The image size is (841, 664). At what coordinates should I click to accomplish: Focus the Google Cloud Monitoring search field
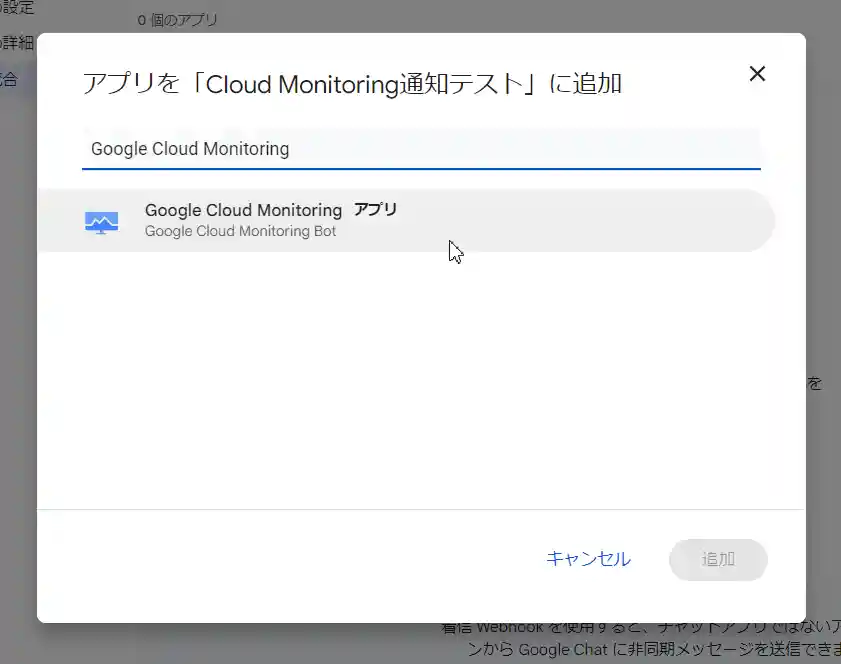421,149
